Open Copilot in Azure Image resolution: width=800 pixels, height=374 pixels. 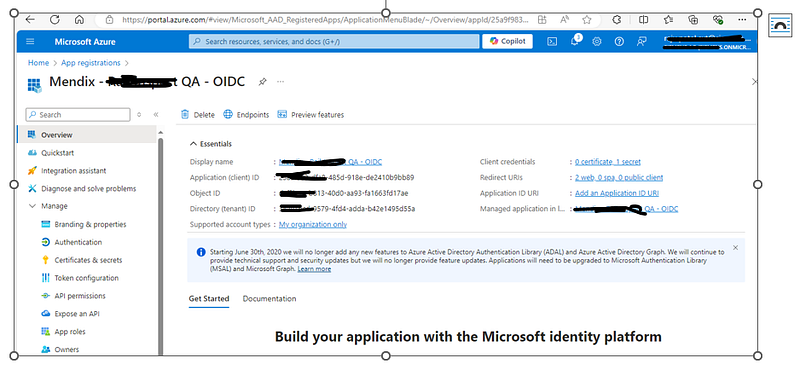(x=507, y=41)
